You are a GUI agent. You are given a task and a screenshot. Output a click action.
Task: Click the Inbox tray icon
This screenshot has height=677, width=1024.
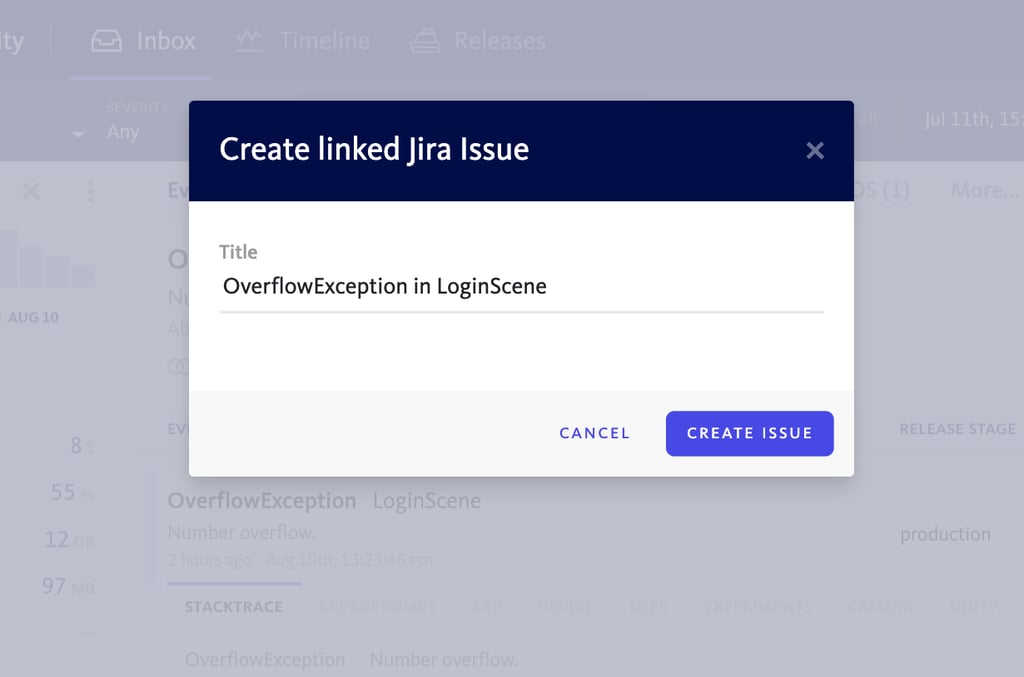tap(106, 41)
